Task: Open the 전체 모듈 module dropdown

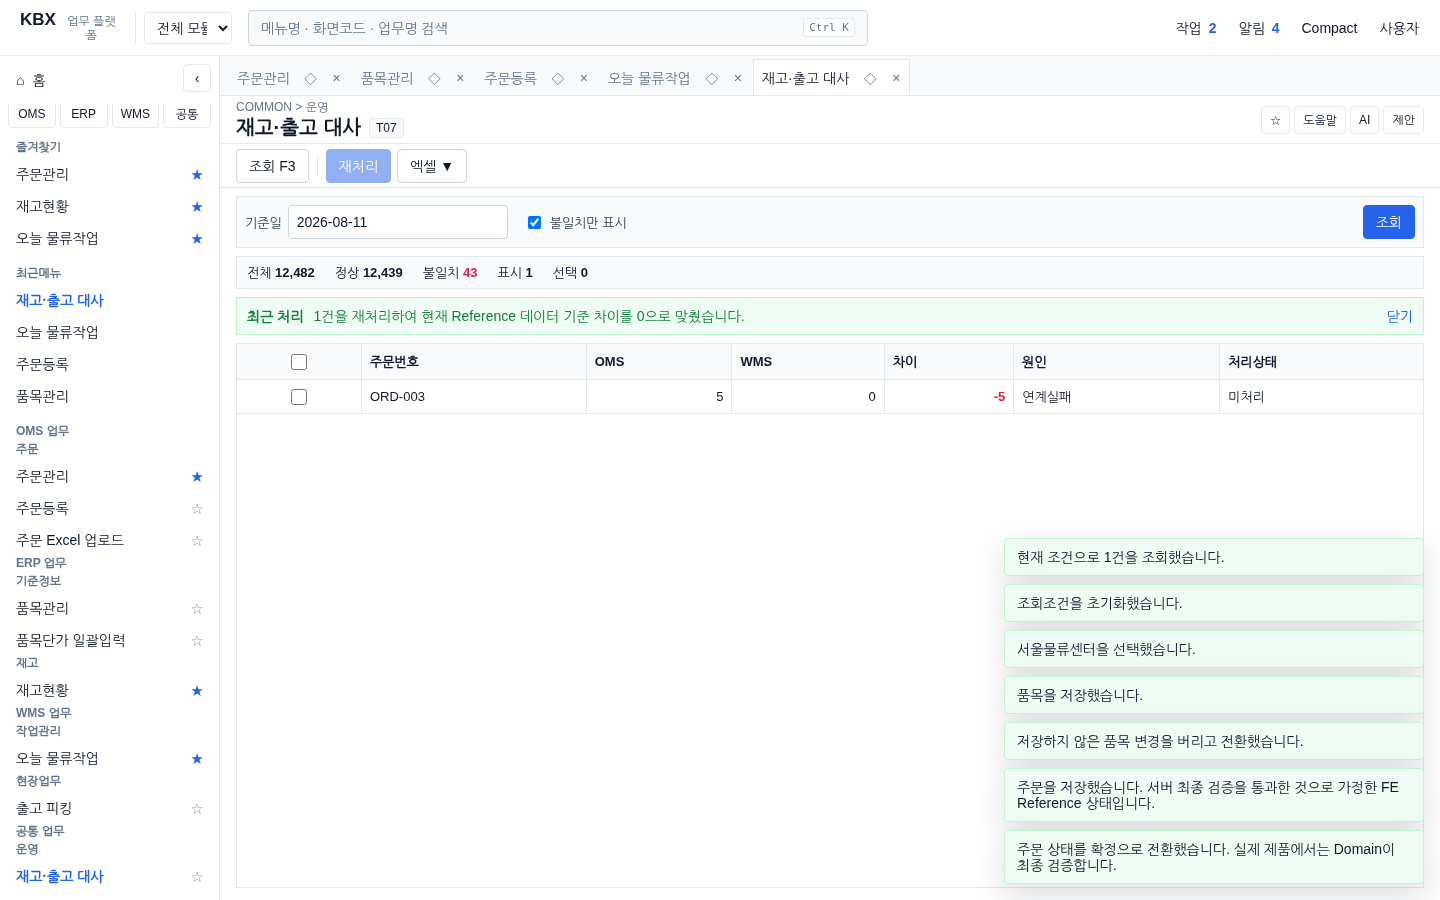Action: [188, 28]
